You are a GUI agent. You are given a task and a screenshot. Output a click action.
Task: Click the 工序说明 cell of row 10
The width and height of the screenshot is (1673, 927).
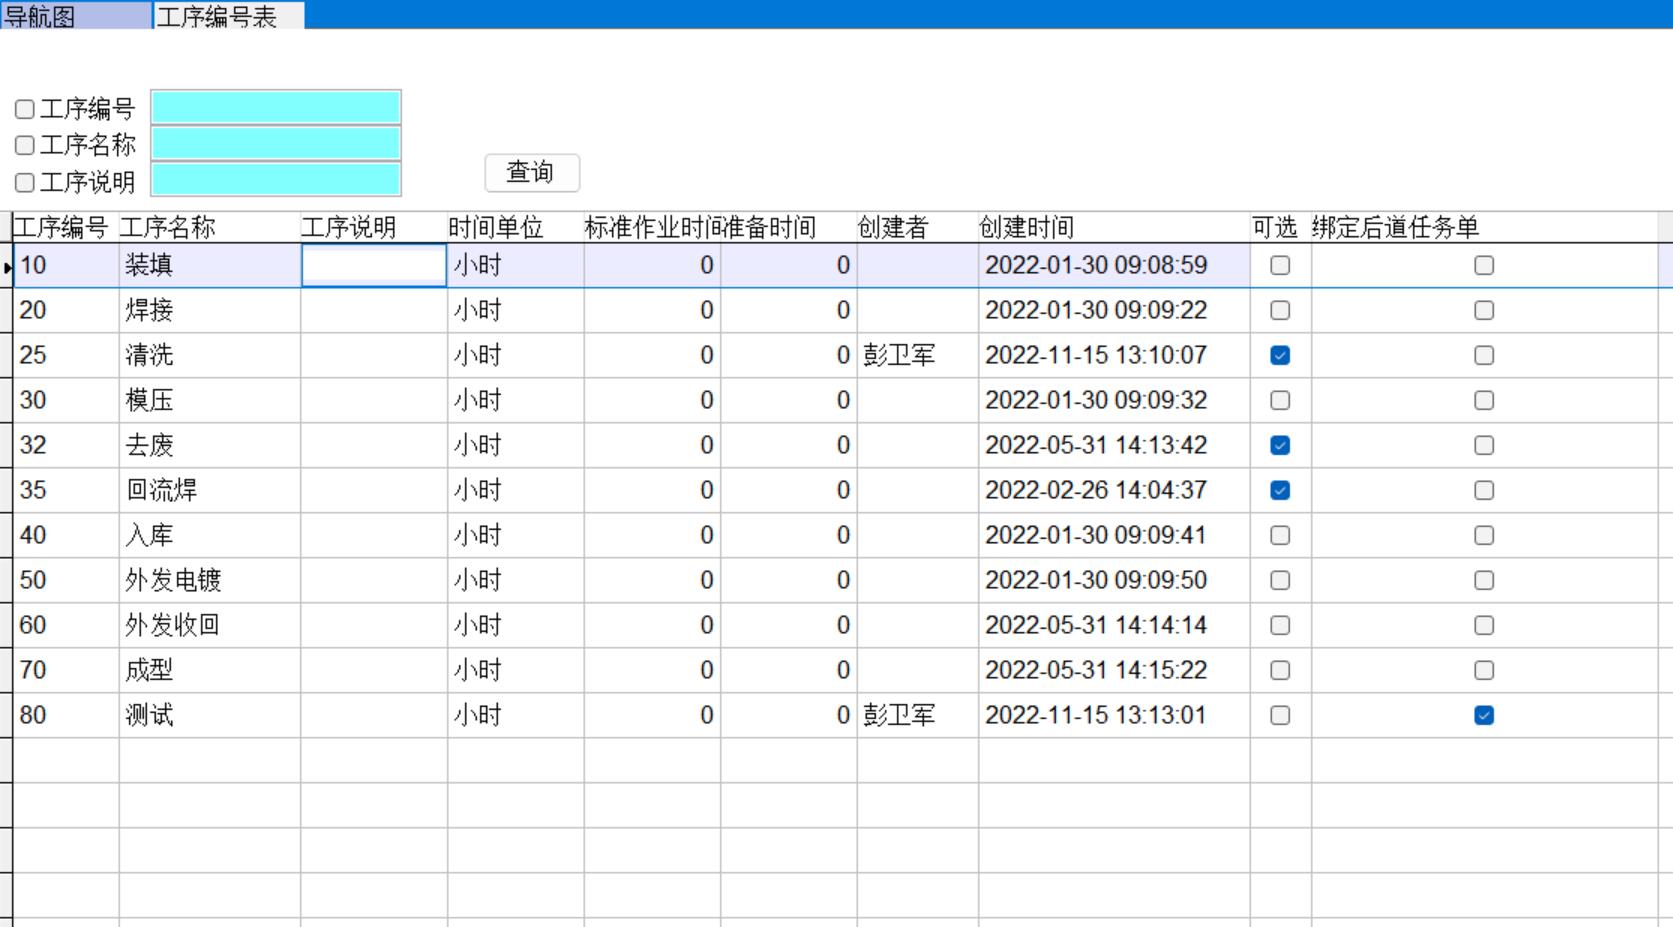(374, 266)
